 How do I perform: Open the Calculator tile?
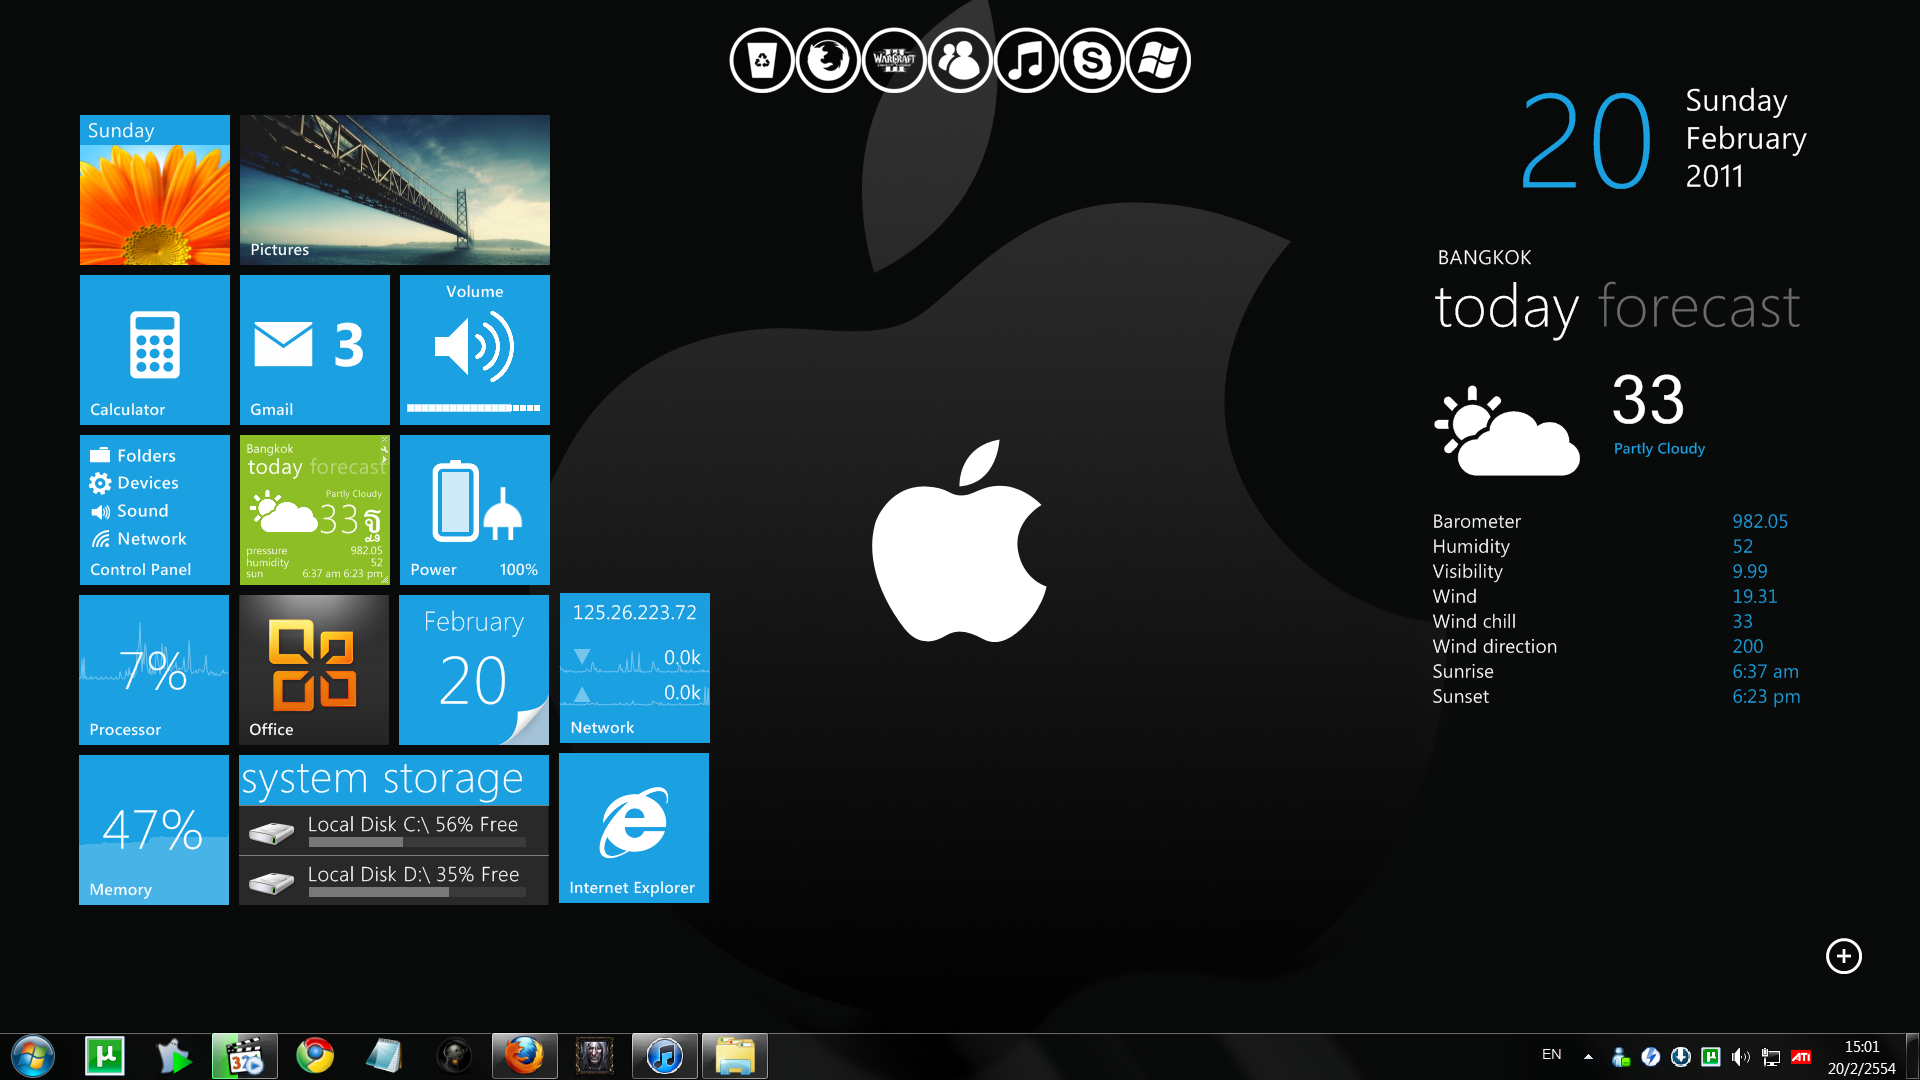click(155, 350)
